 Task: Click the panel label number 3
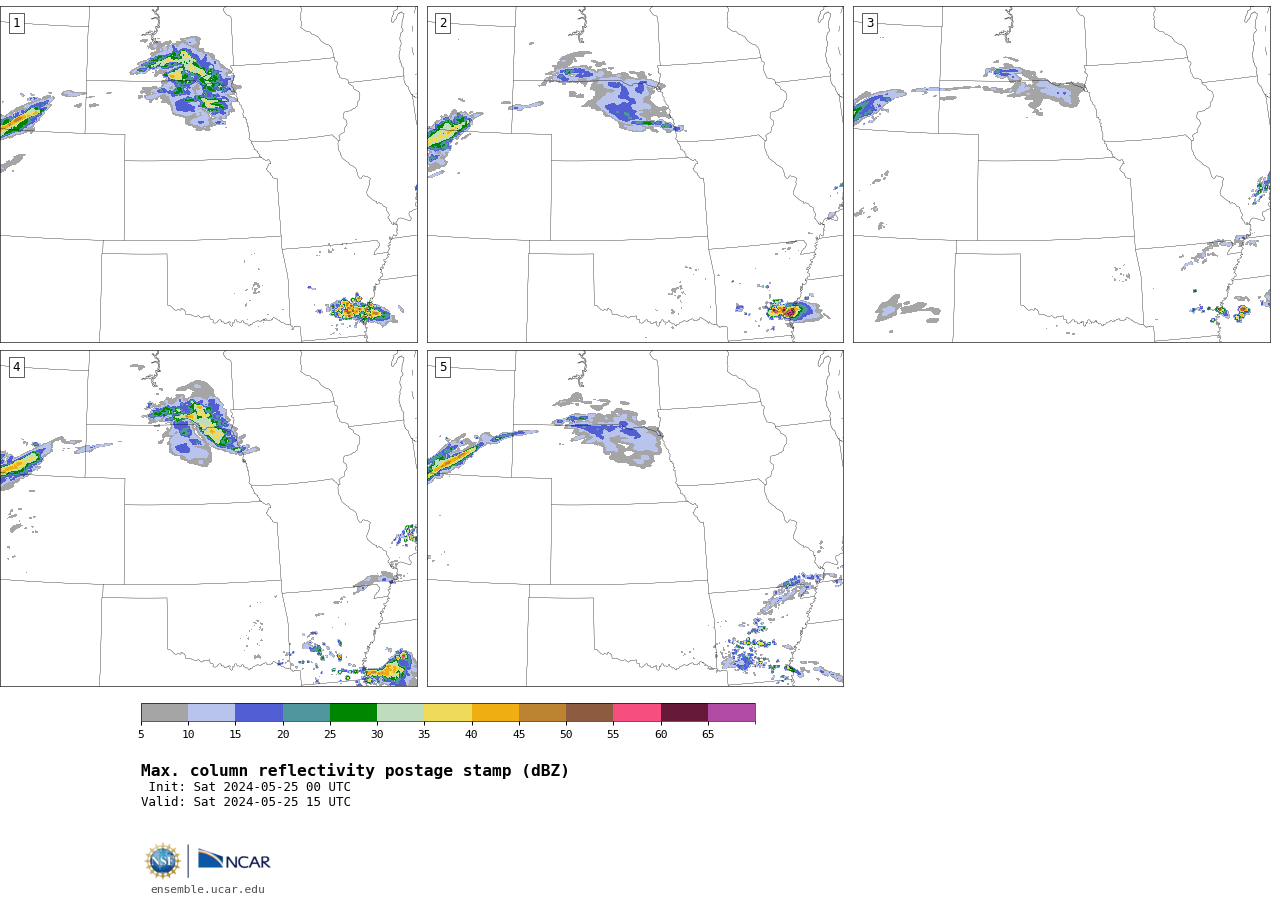click(x=870, y=23)
